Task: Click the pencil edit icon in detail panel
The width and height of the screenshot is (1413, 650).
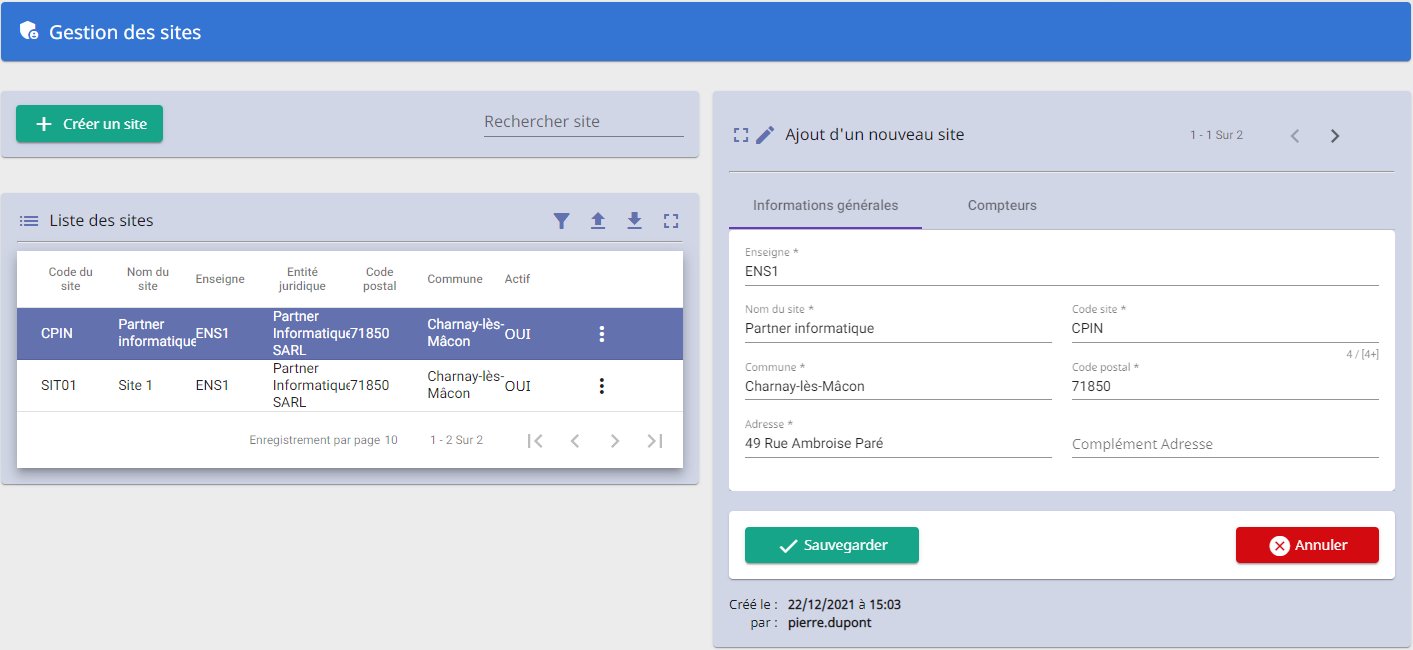Action: (x=765, y=135)
